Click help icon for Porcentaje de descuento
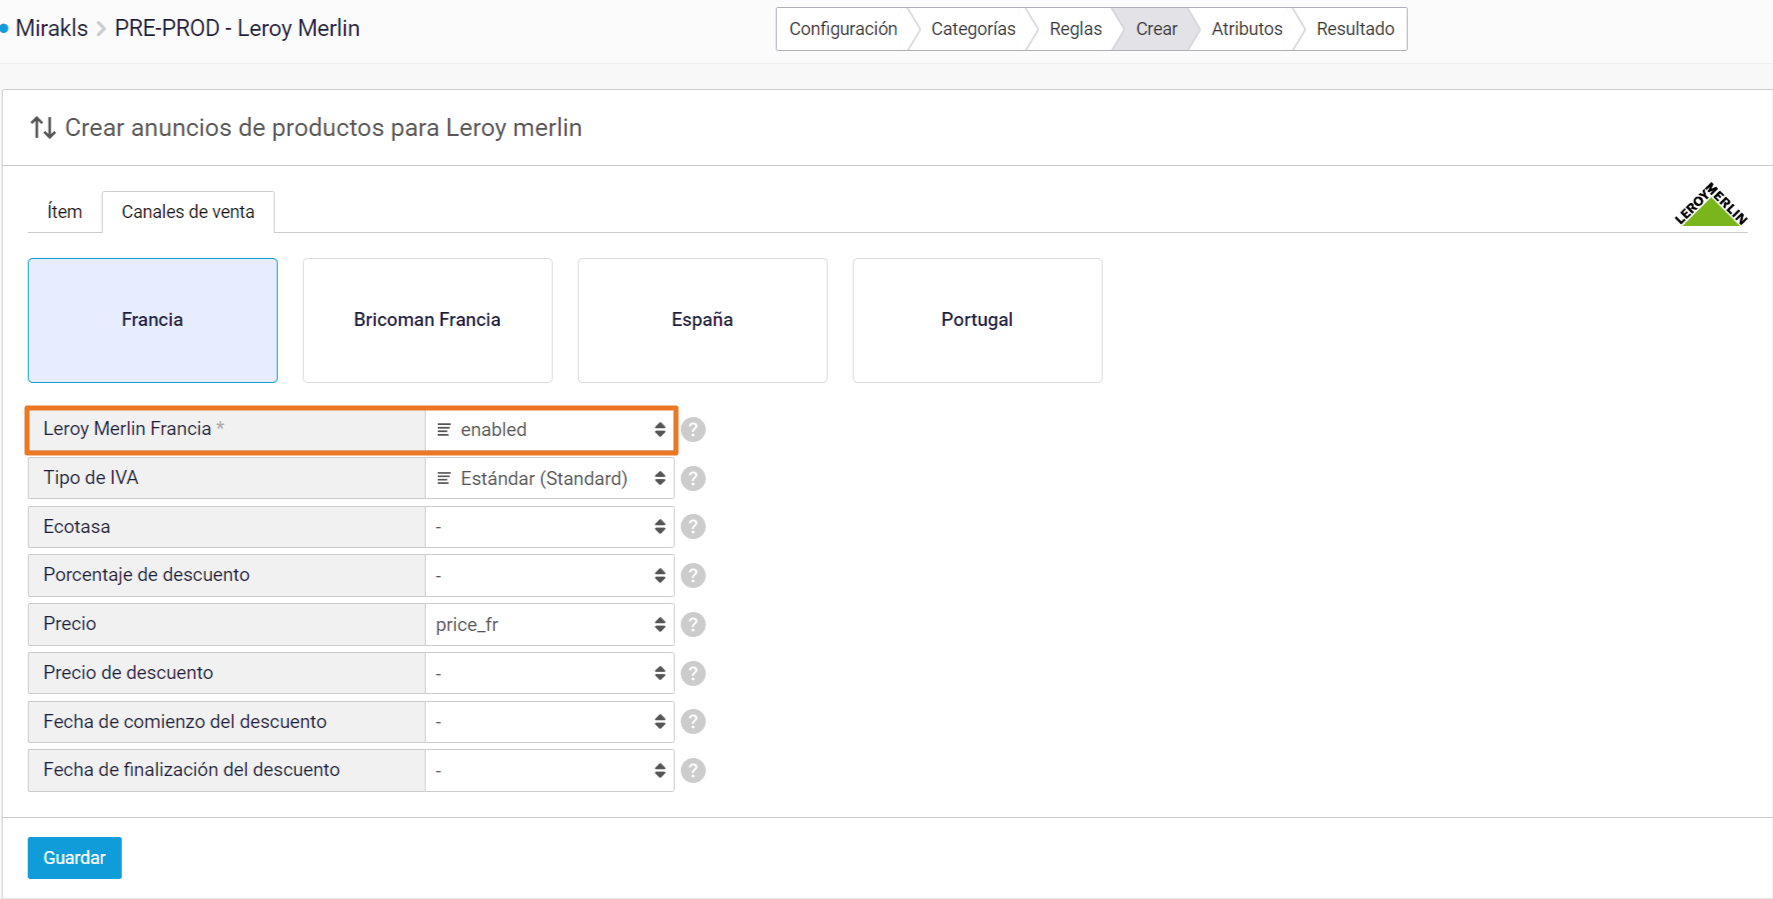 tap(693, 575)
